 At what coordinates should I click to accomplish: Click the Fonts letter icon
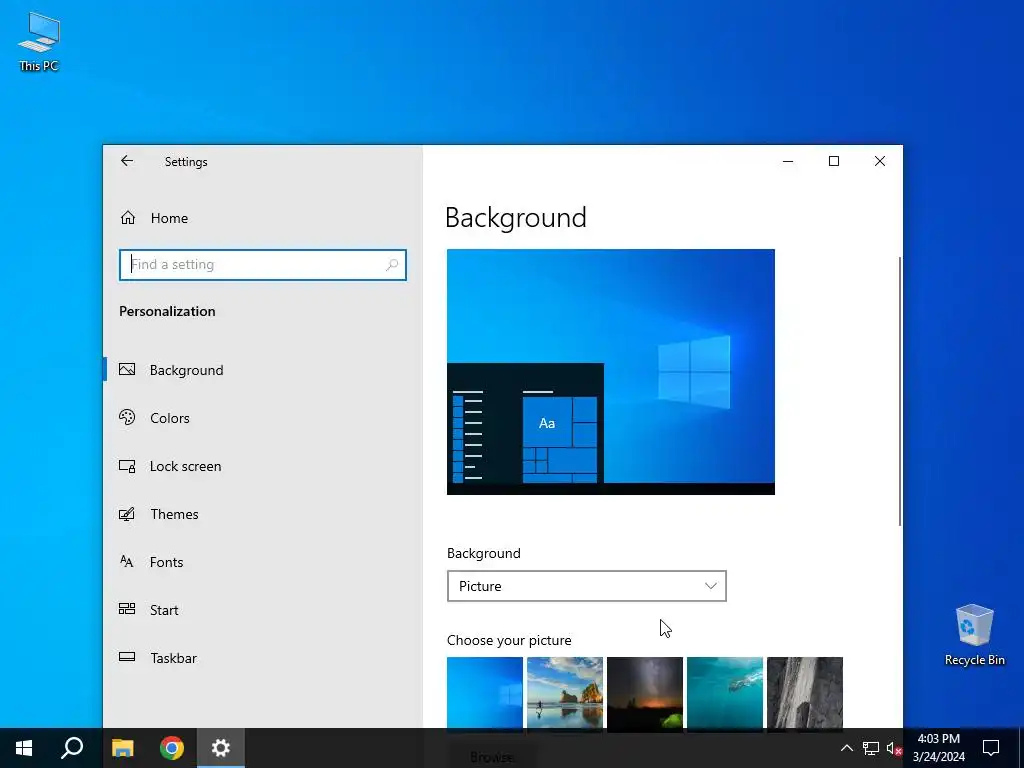coord(127,562)
